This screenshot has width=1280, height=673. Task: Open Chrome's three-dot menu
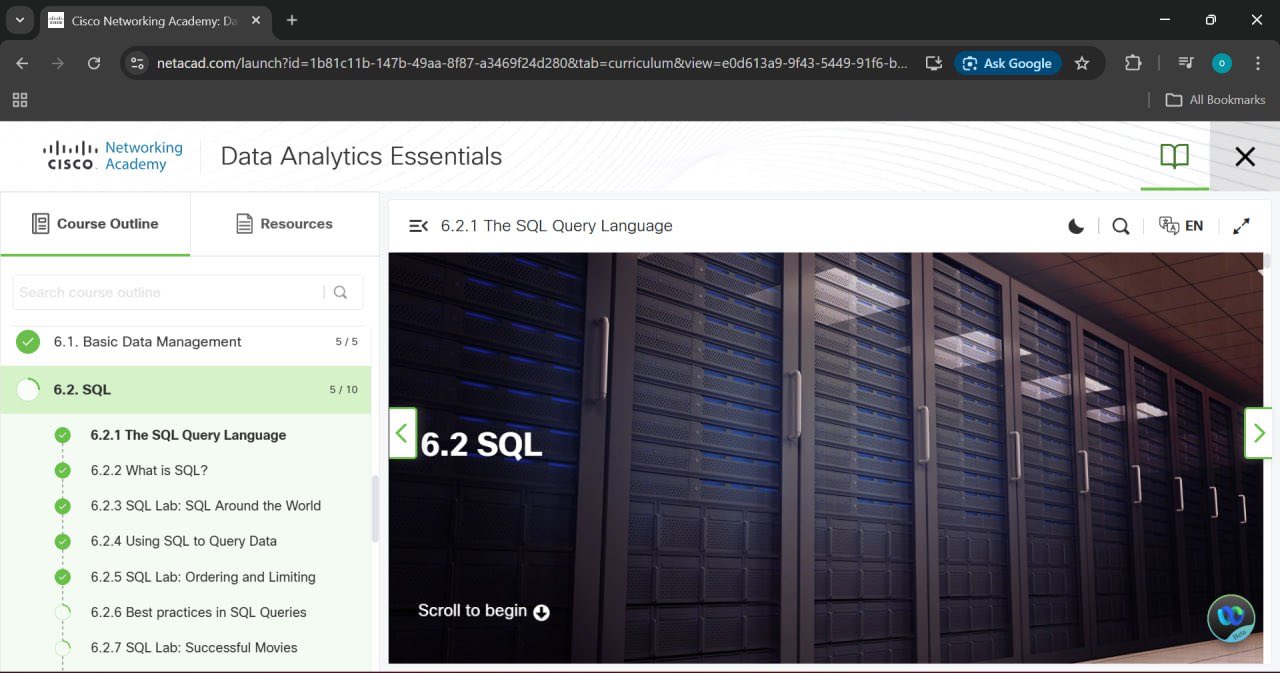pyautogui.click(x=1257, y=63)
